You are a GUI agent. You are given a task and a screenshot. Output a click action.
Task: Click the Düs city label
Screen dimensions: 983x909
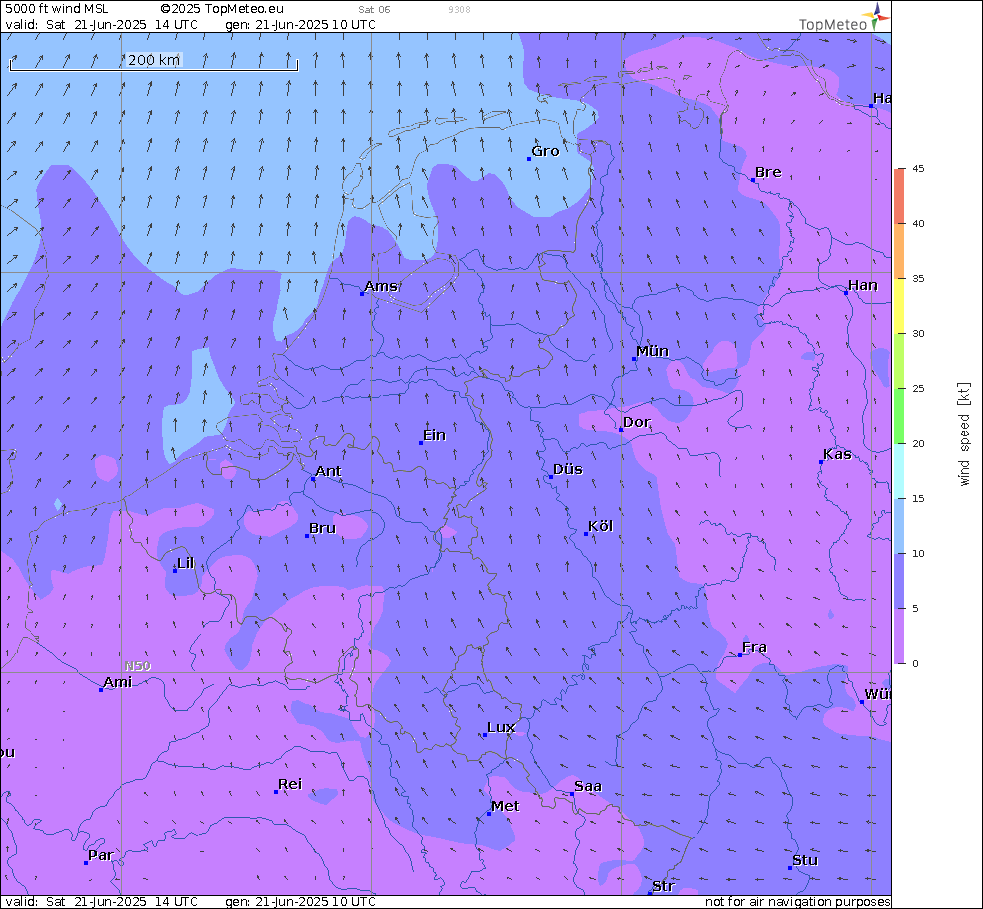coord(567,469)
